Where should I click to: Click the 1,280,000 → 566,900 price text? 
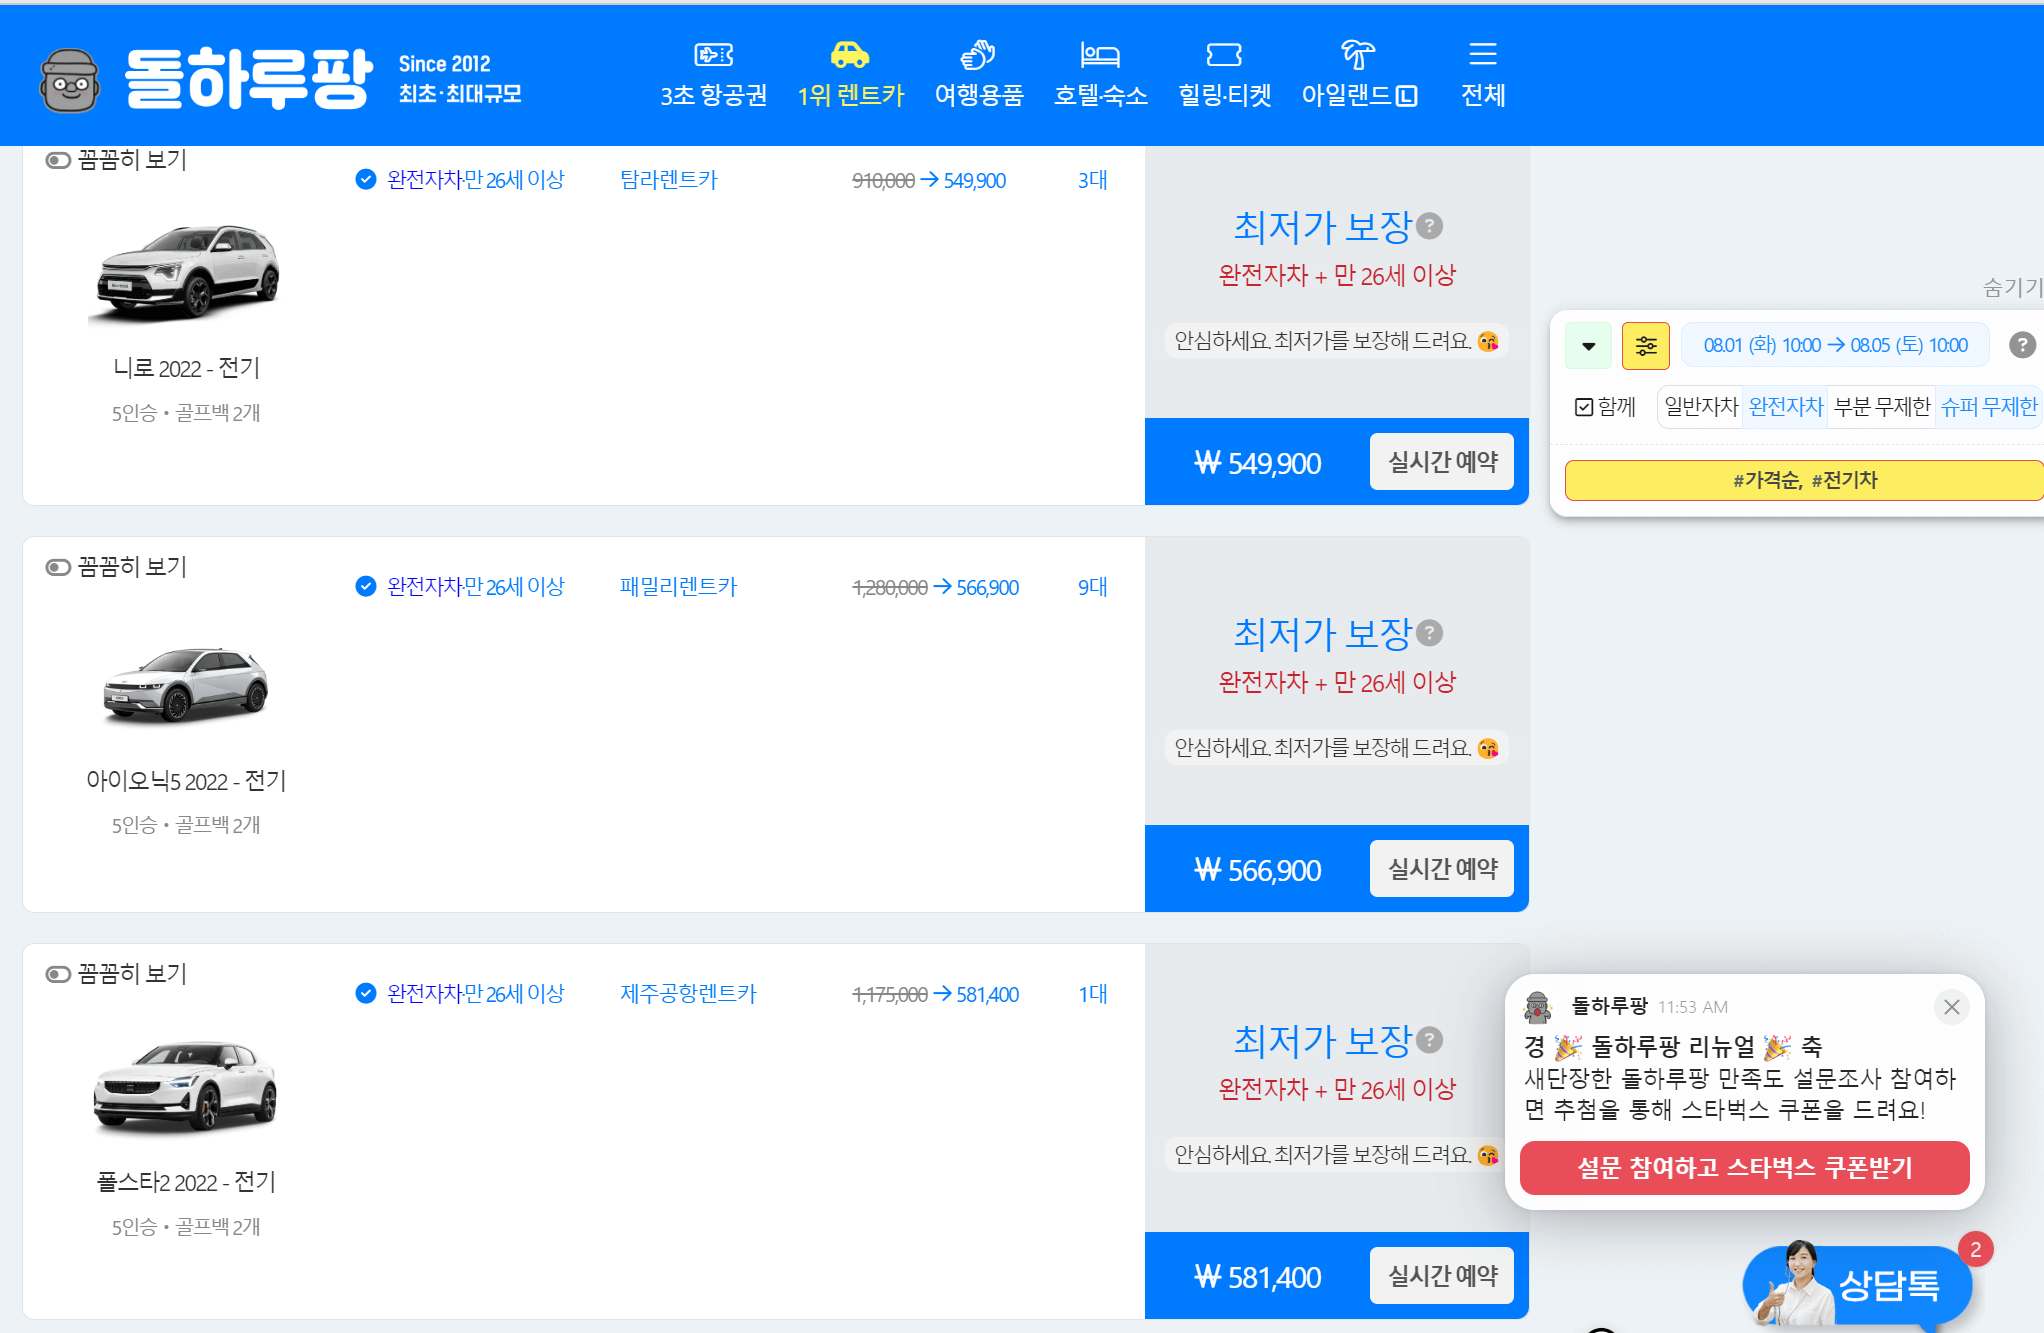point(935,587)
